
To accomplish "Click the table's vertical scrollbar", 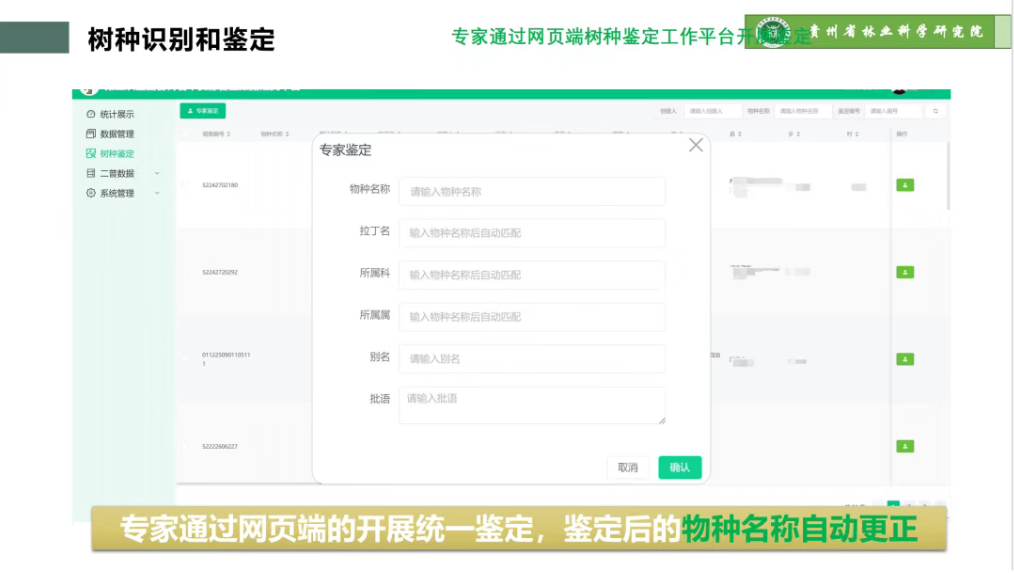I will coord(947,180).
